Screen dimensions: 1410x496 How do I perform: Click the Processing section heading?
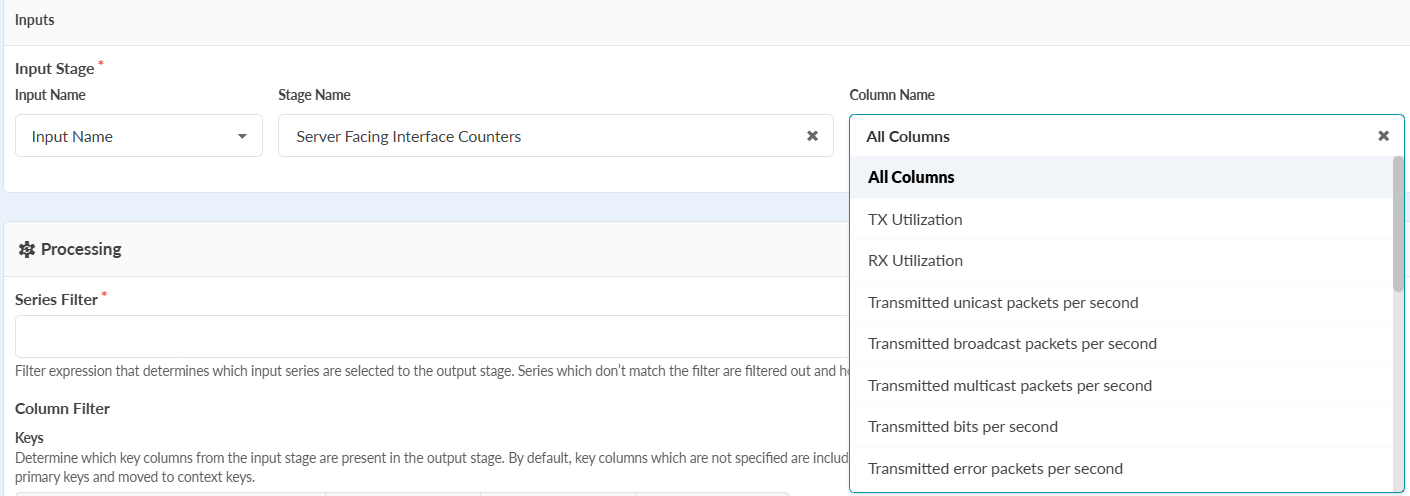pyautogui.click(x=81, y=249)
